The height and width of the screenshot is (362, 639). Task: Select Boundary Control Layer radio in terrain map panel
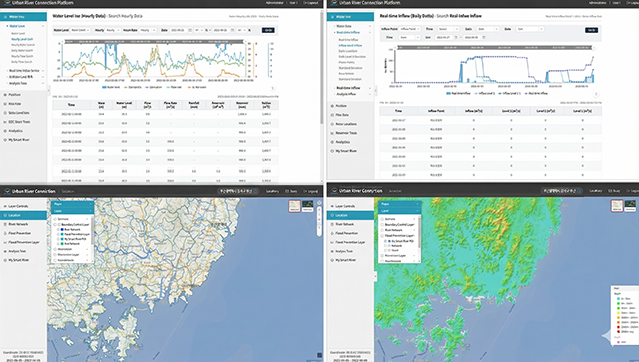382,225
